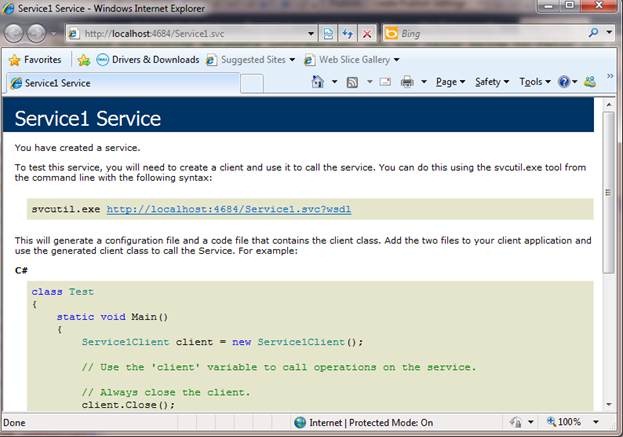Click the Home icon in command bar
623x437 pixels.
point(317,82)
